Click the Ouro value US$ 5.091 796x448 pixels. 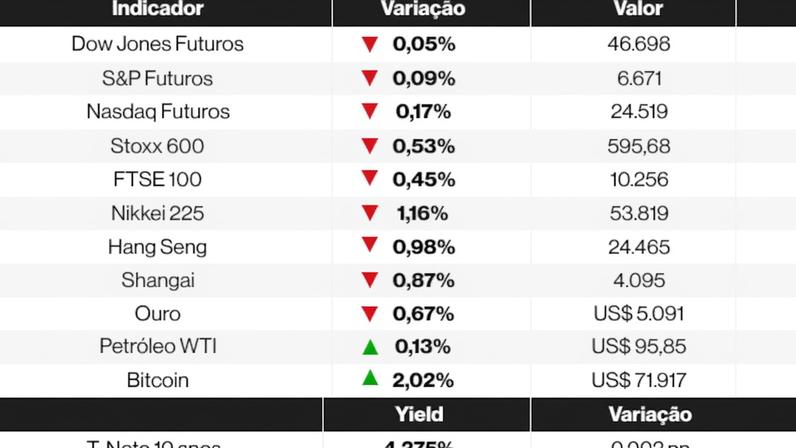pos(639,314)
